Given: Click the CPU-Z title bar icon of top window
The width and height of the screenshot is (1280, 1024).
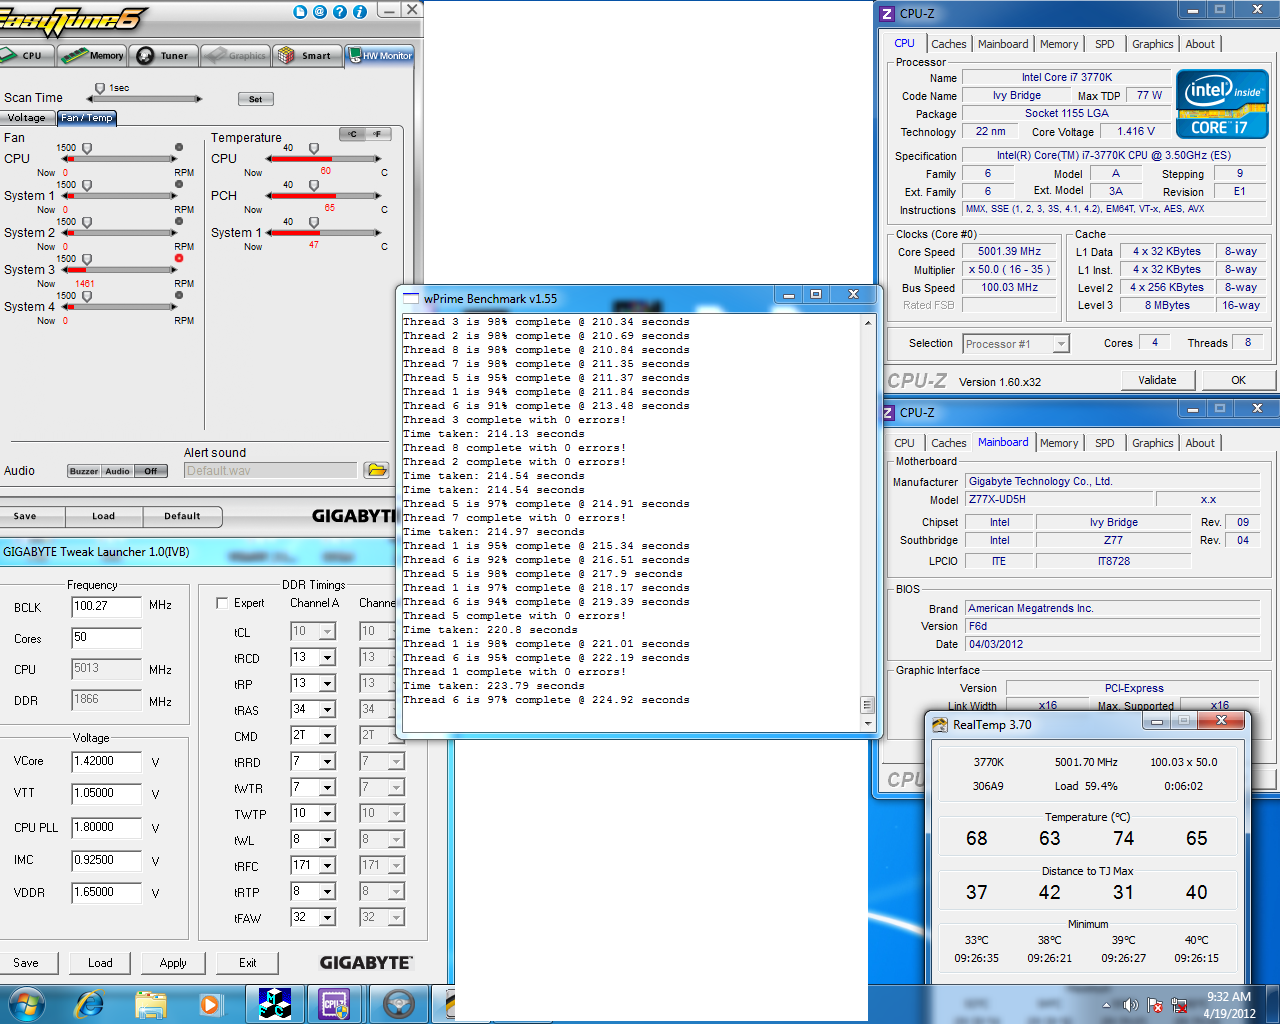Looking at the screenshot, I should tap(888, 13).
